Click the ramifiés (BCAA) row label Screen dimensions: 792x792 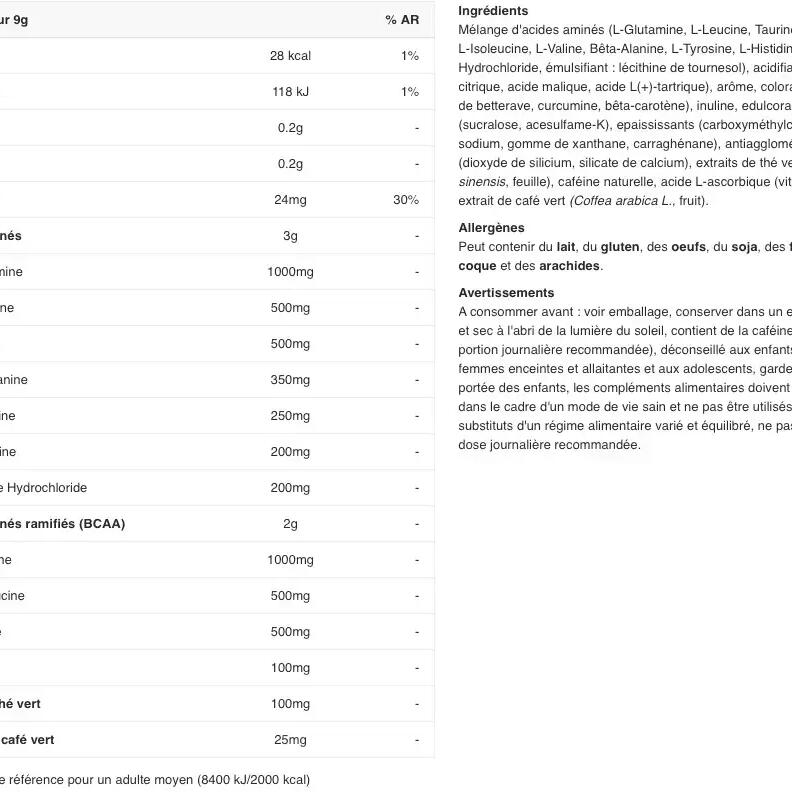click(62, 524)
